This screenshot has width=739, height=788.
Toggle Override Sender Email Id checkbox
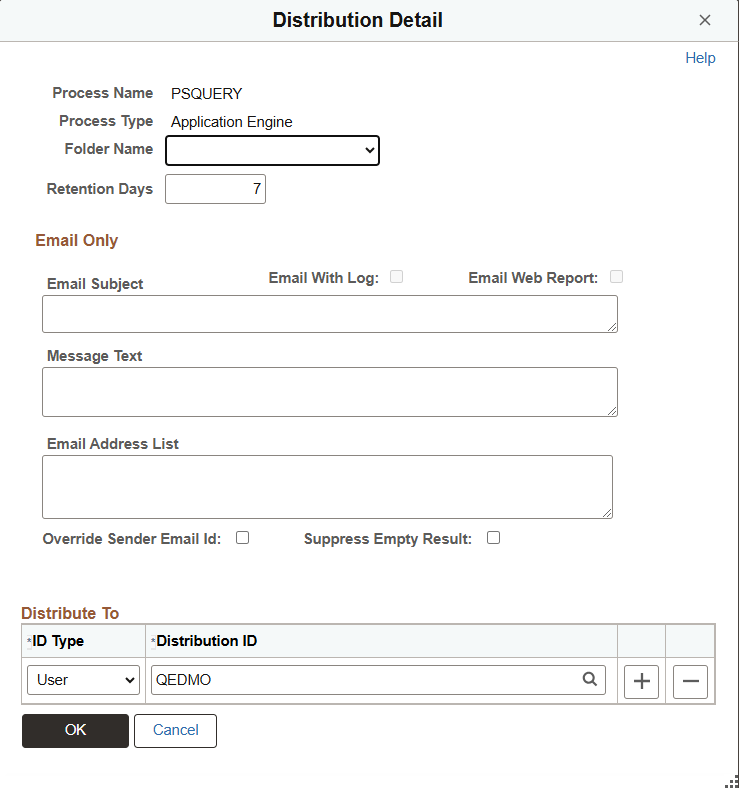242,538
